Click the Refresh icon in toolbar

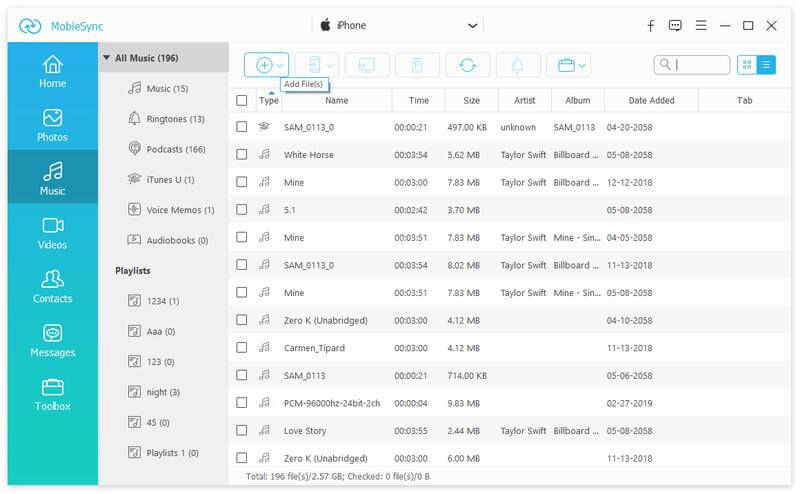[x=467, y=65]
